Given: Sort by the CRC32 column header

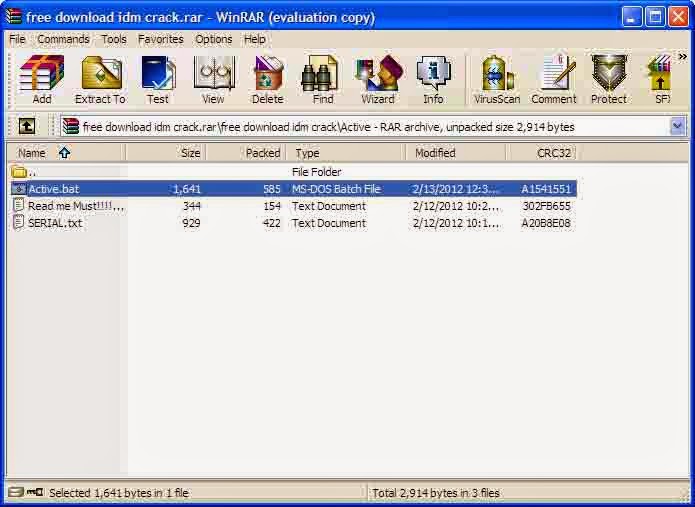Looking at the screenshot, I should pos(542,153).
